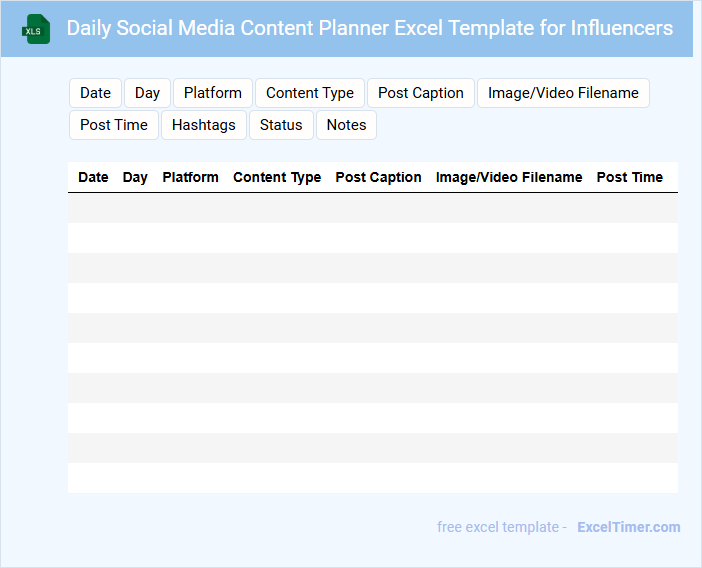Select the Image/Video Filename tag
The image size is (702, 568).
[563, 93]
